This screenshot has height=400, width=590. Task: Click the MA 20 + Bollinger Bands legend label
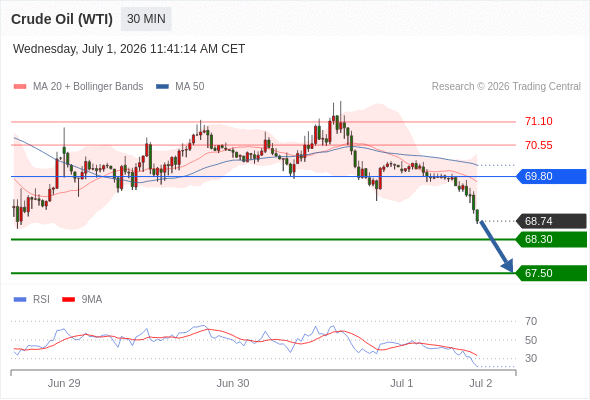click(x=88, y=87)
